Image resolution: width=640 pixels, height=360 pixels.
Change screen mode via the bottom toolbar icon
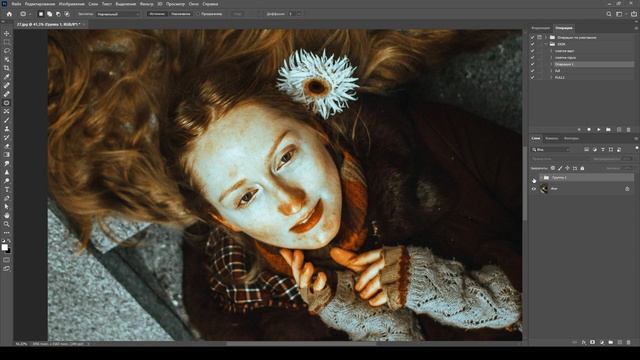point(7,269)
